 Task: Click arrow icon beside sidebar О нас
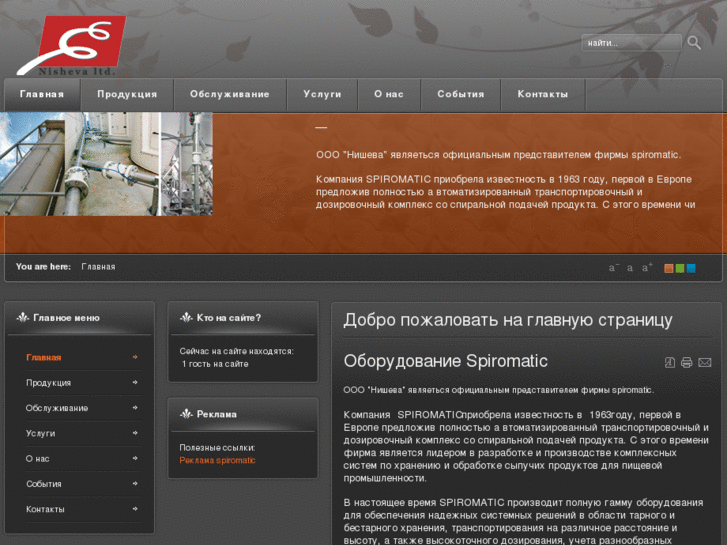(135, 458)
